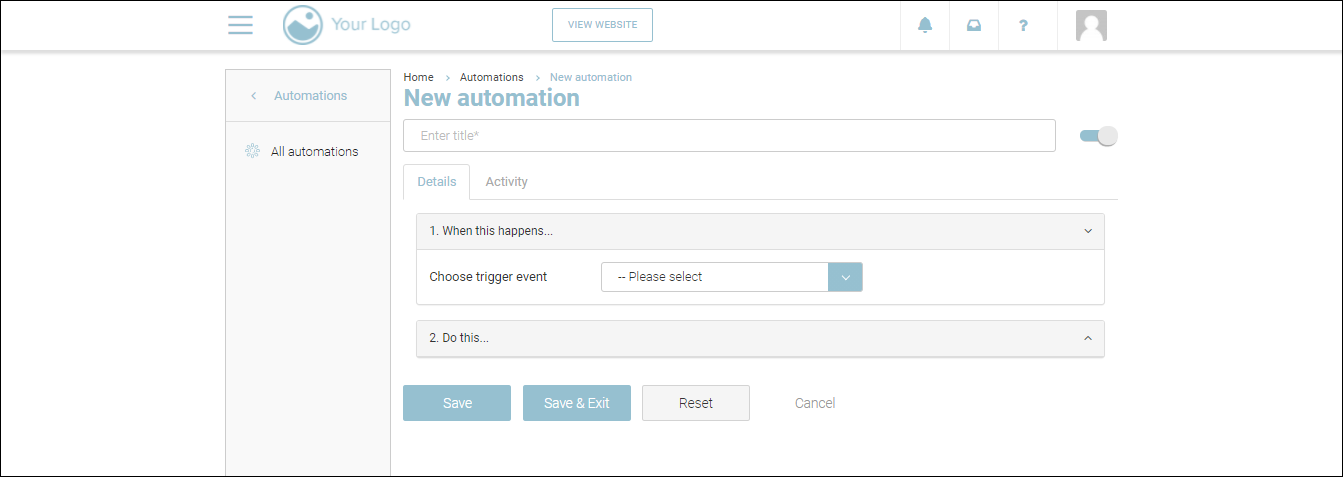Click the Cancel link
Image resolution: width=1343 pixels, height=477 pixels.
click(x=814, y=403)
